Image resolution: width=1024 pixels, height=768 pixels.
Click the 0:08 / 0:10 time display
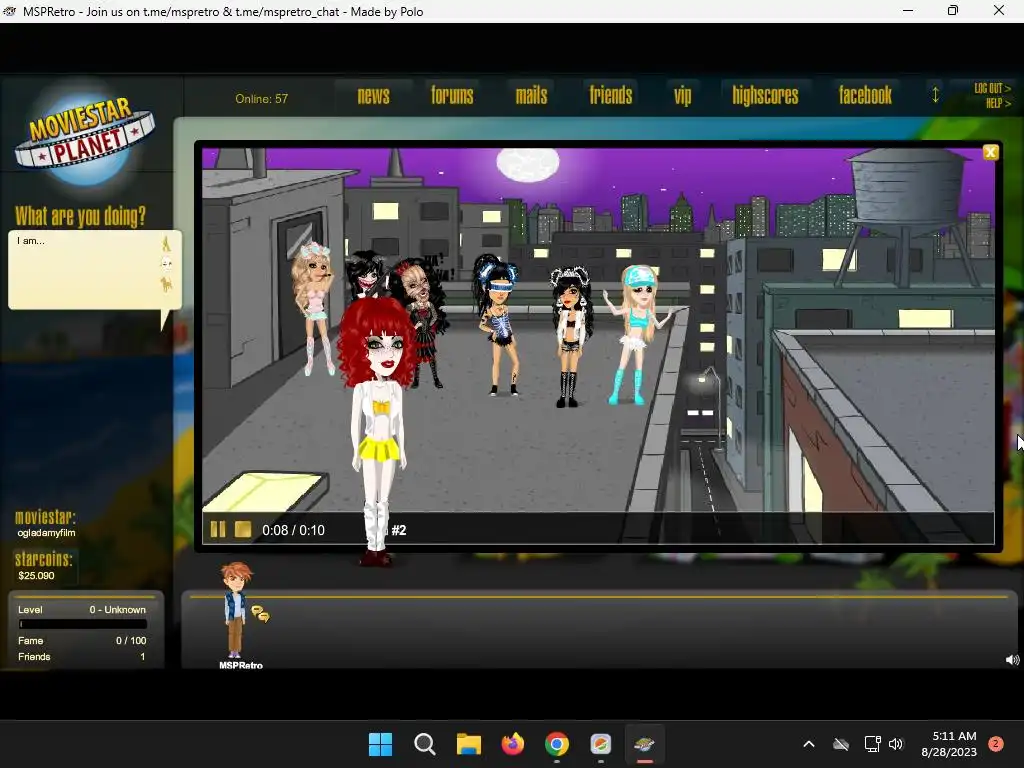tap(293, 530)
